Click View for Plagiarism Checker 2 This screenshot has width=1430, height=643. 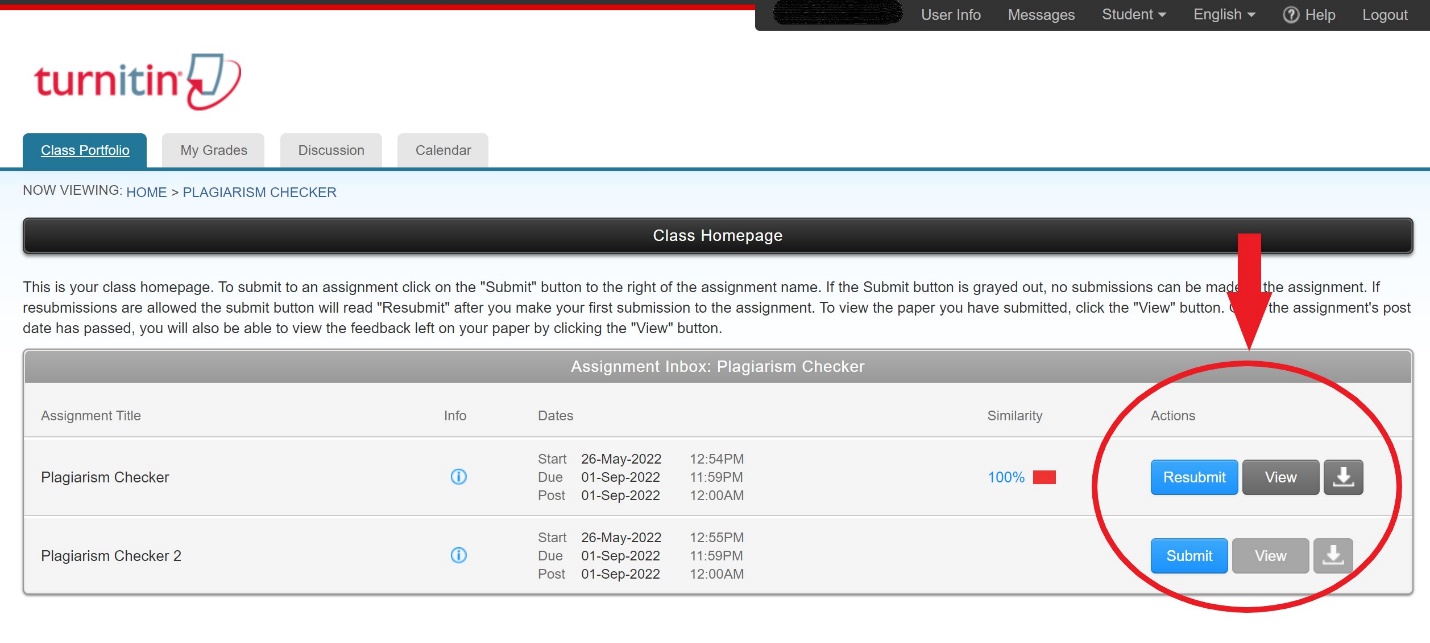(x=1270, y=555)
